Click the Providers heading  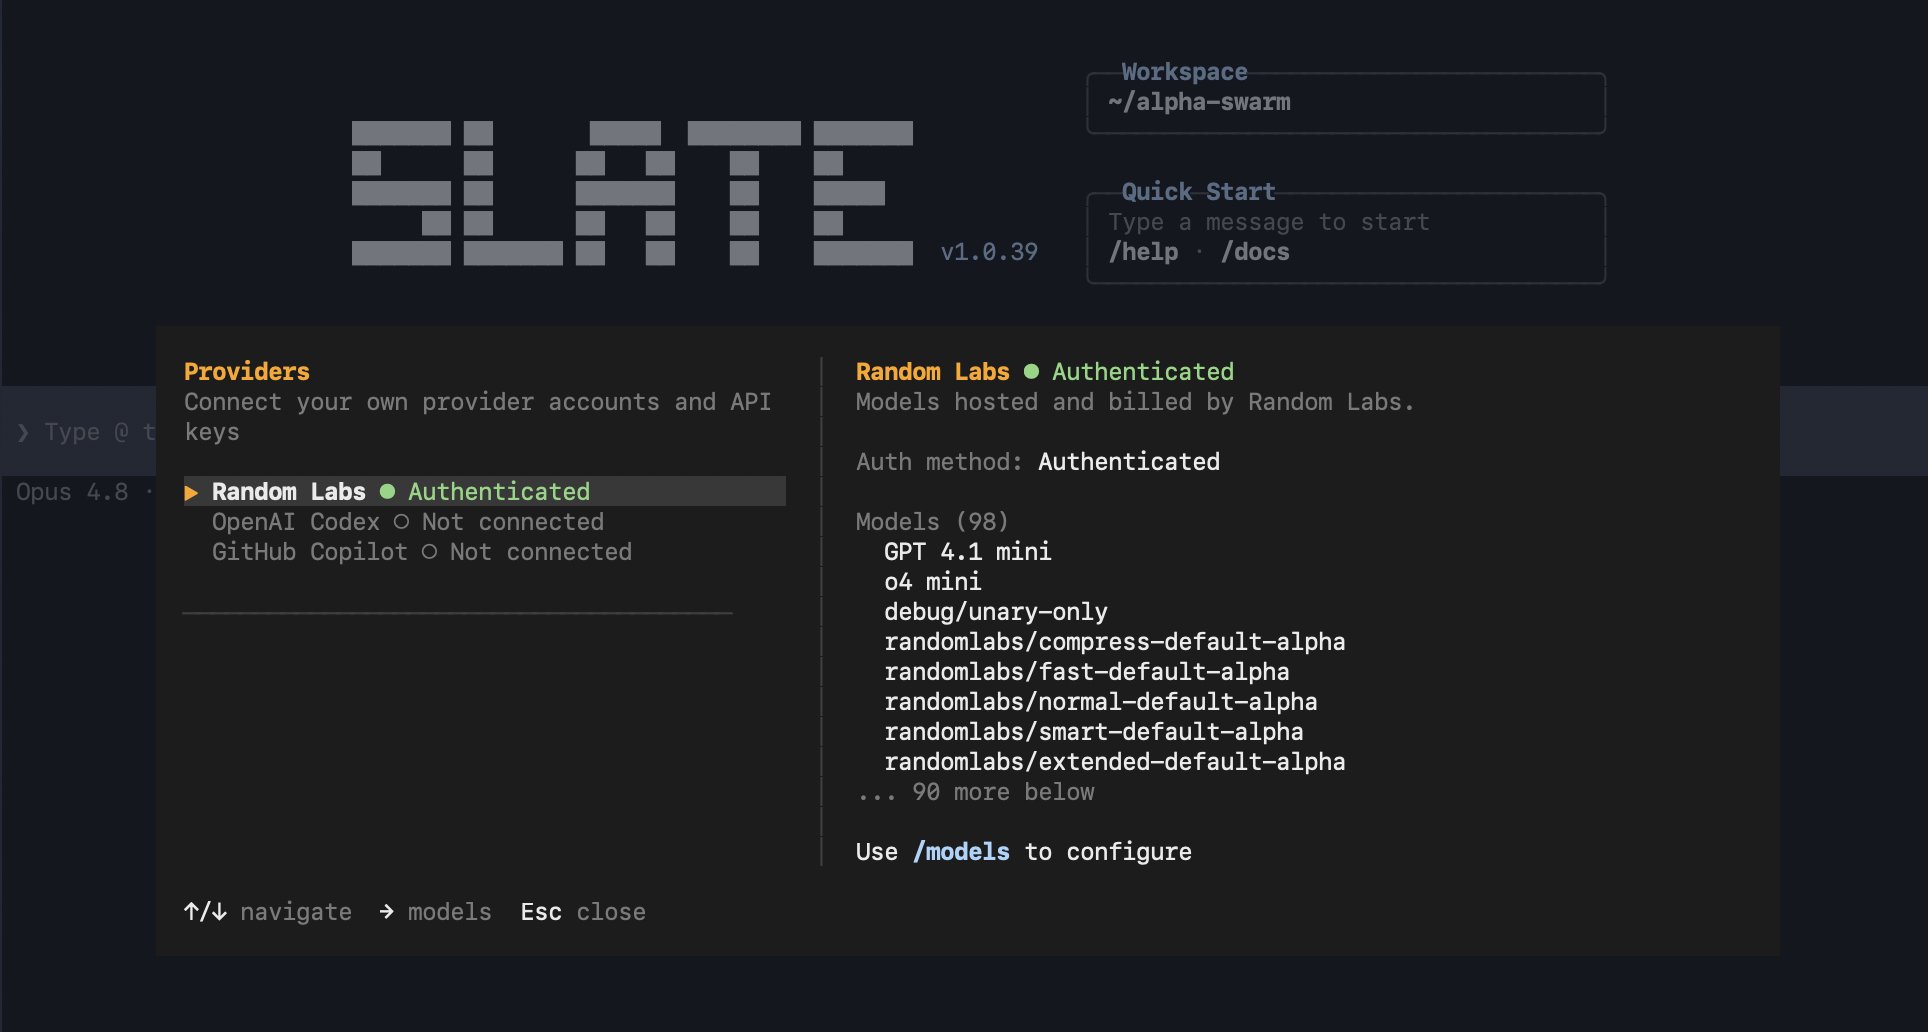246,372
